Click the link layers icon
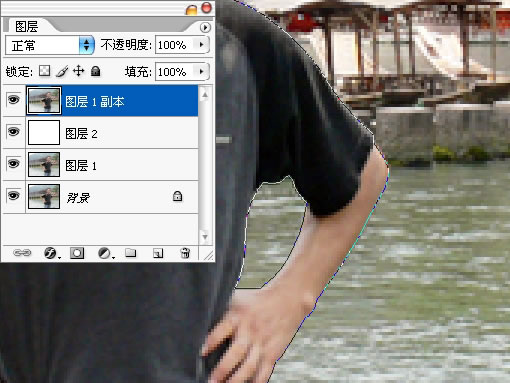The width and height of the screenshot is (510, 383). coord(22,253)
